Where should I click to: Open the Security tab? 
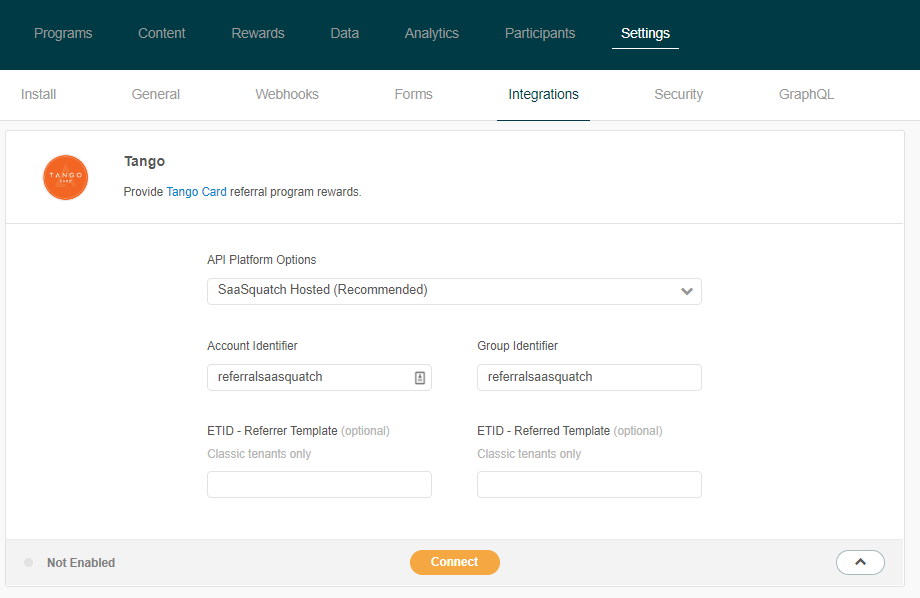(678, 95)
